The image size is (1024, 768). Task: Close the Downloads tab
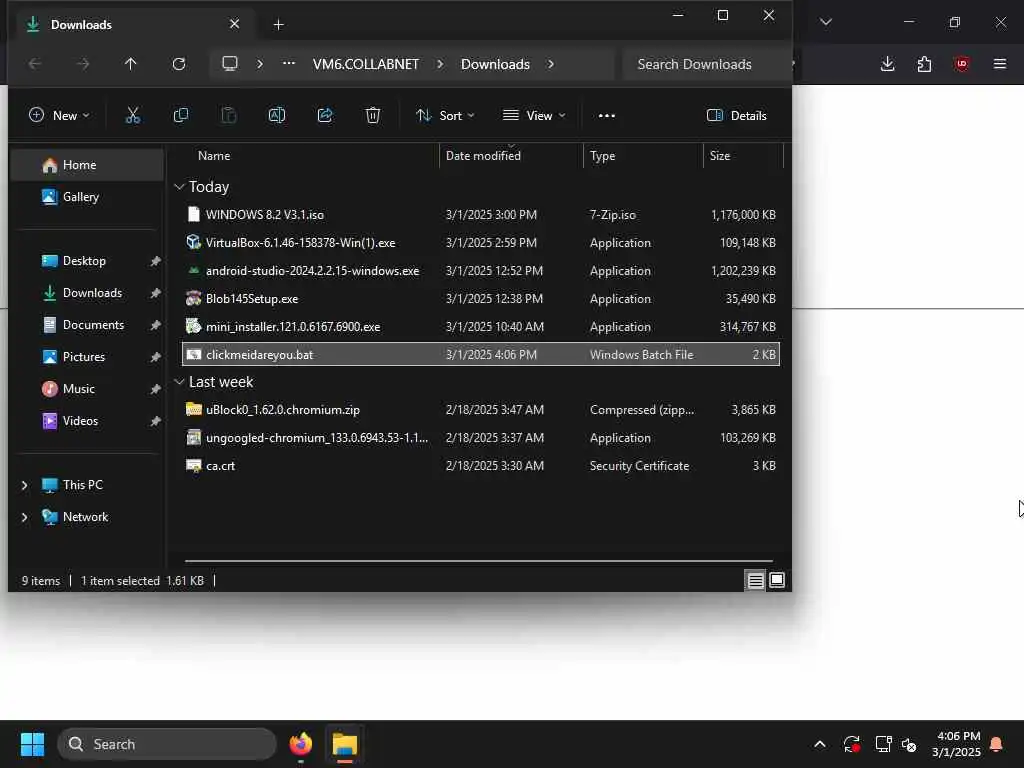coord(234,24)
